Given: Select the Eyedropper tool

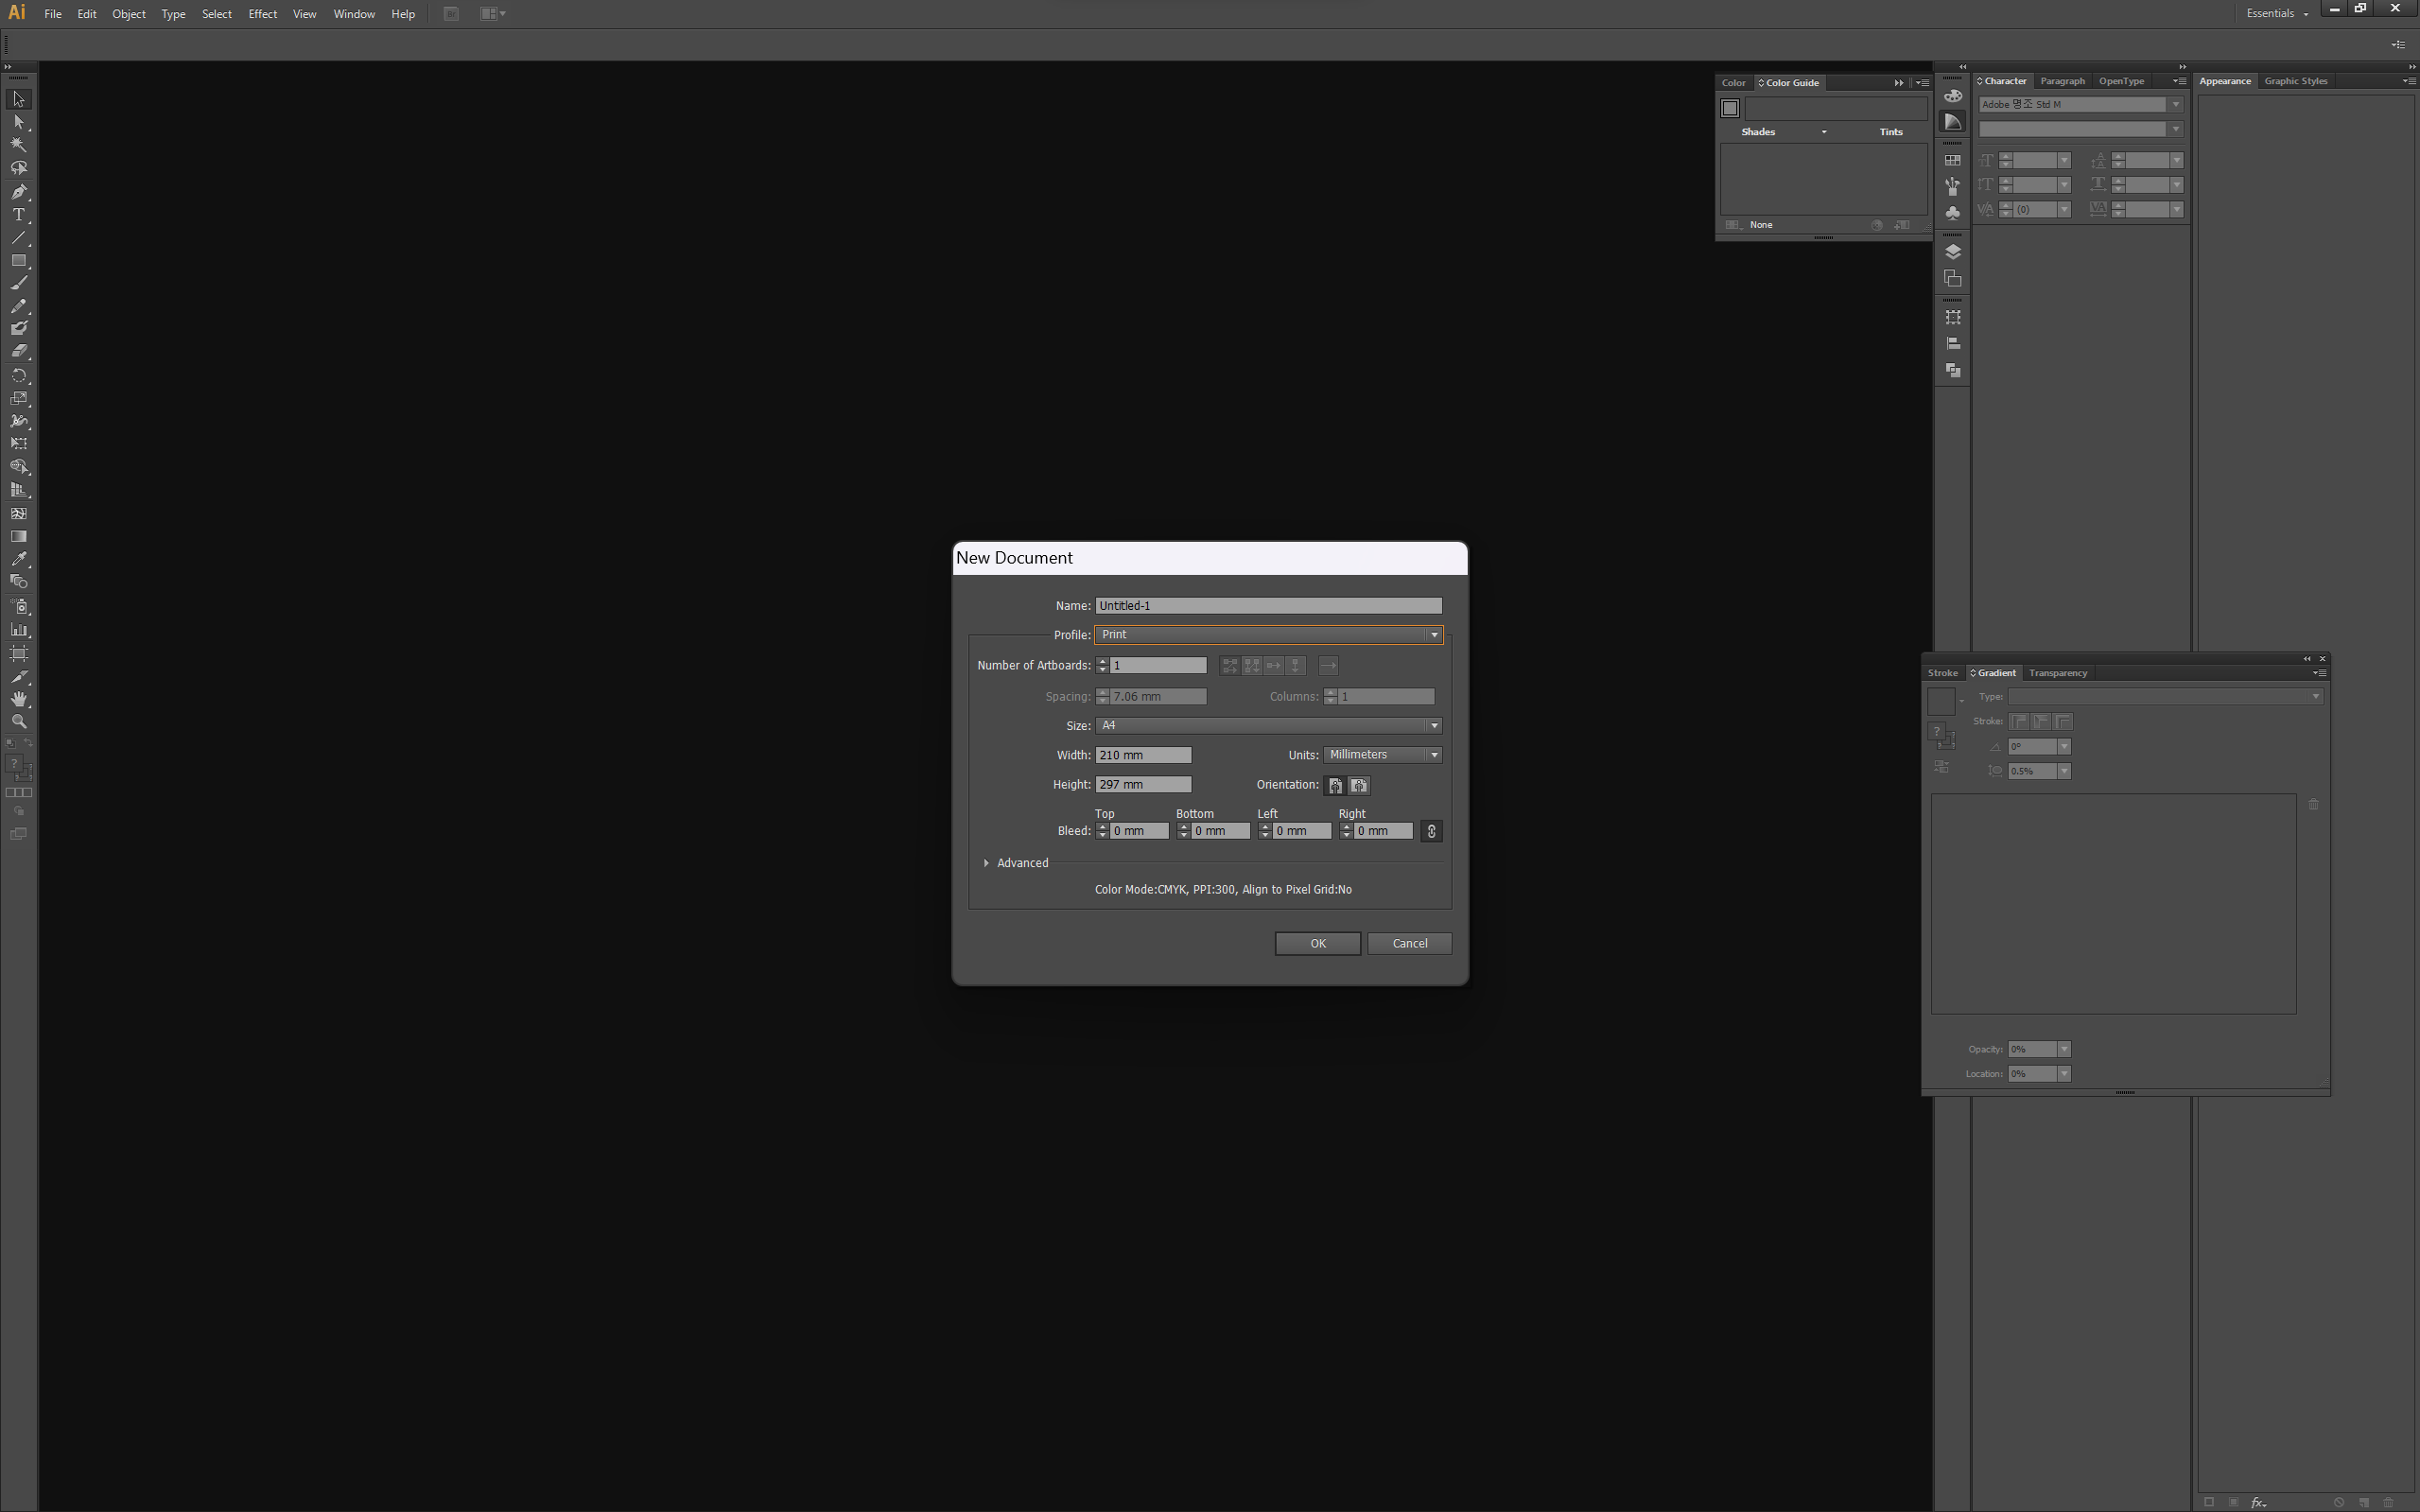Looking at the screenshot, I should point(18,559).
